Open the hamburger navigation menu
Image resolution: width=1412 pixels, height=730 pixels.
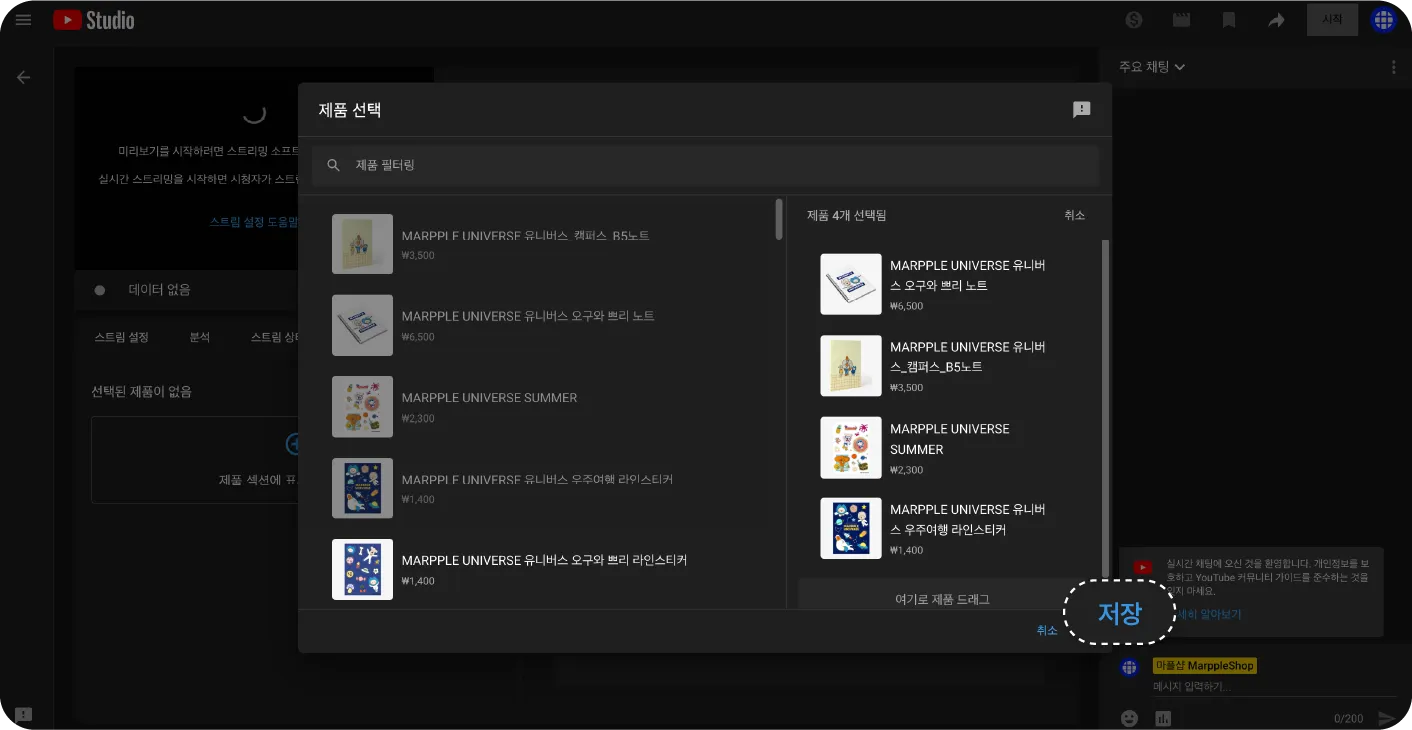point(24,20)
